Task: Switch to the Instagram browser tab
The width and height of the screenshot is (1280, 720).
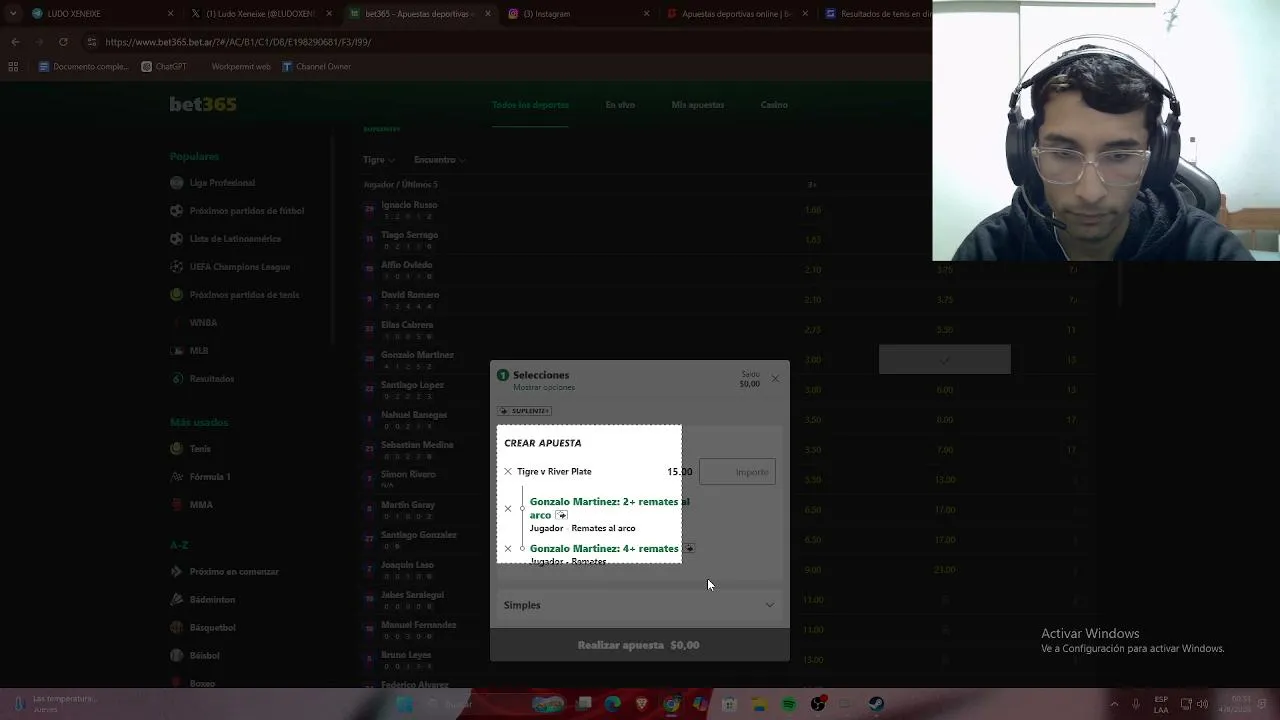Action: [x=580, y=14]
